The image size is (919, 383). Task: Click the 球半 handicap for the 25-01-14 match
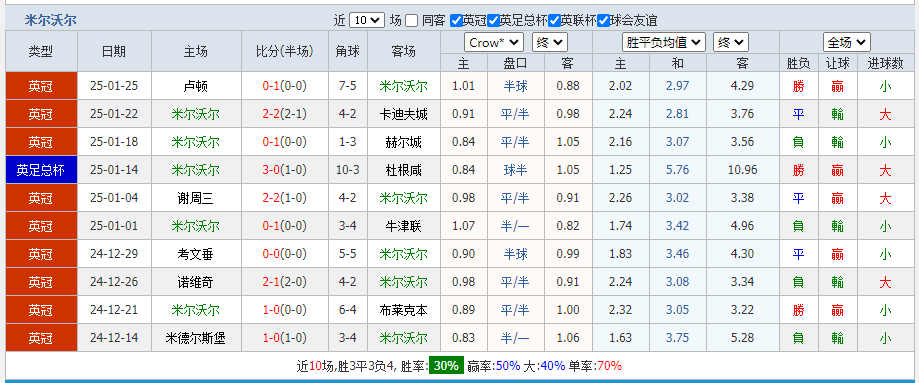click(x=515, y=170)
